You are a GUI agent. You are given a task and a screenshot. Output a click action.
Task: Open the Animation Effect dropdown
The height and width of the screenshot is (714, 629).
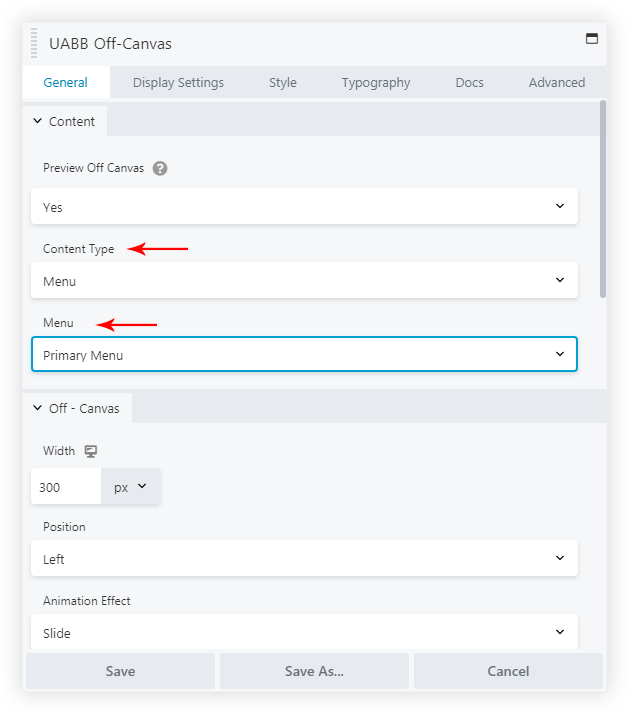304,633
